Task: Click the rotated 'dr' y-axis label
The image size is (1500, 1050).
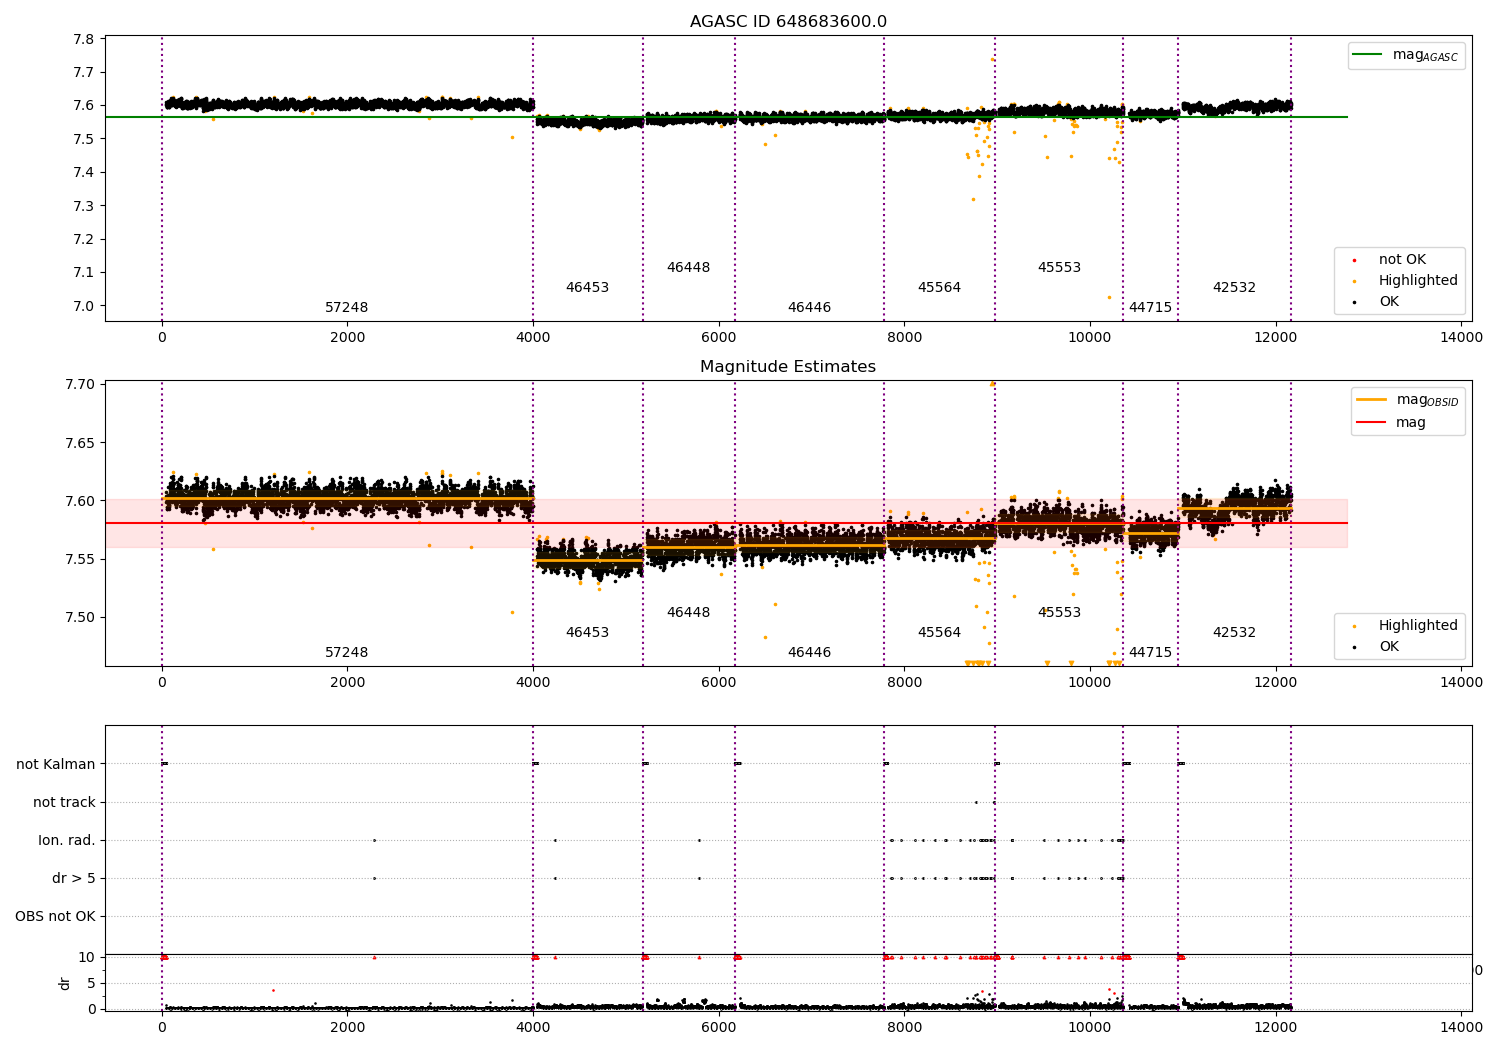Action: tap(65, 983)
